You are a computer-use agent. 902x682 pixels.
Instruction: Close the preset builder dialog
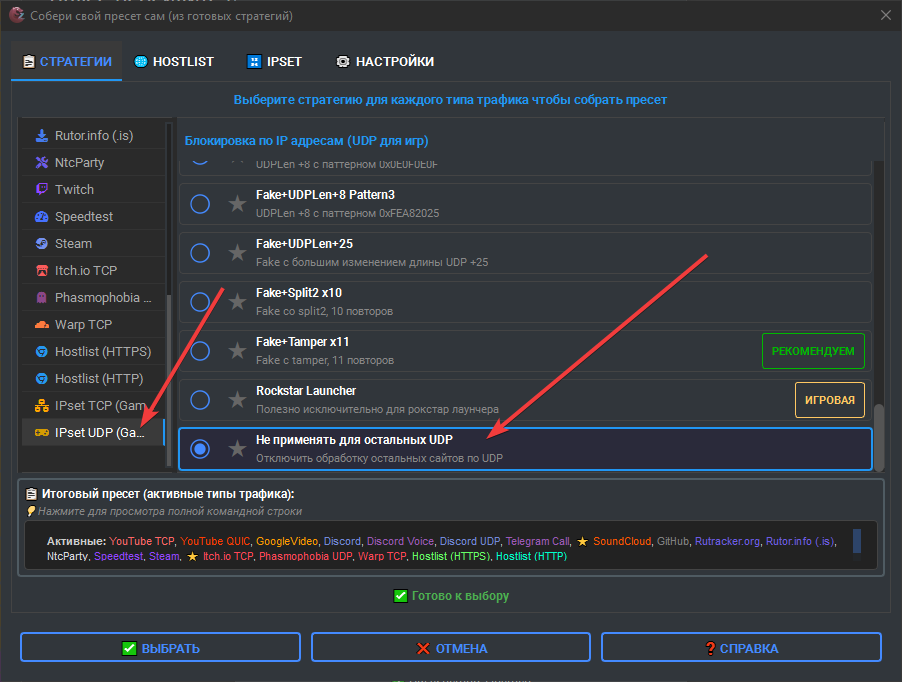click(886, 16)
